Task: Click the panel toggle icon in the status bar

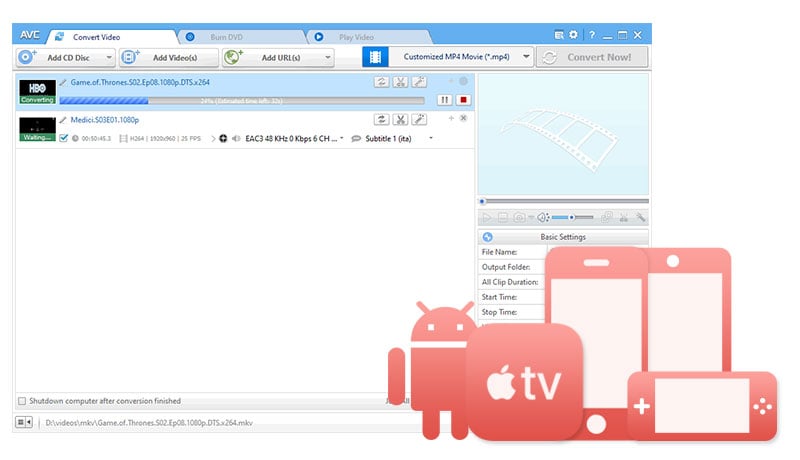Action: 24,422
